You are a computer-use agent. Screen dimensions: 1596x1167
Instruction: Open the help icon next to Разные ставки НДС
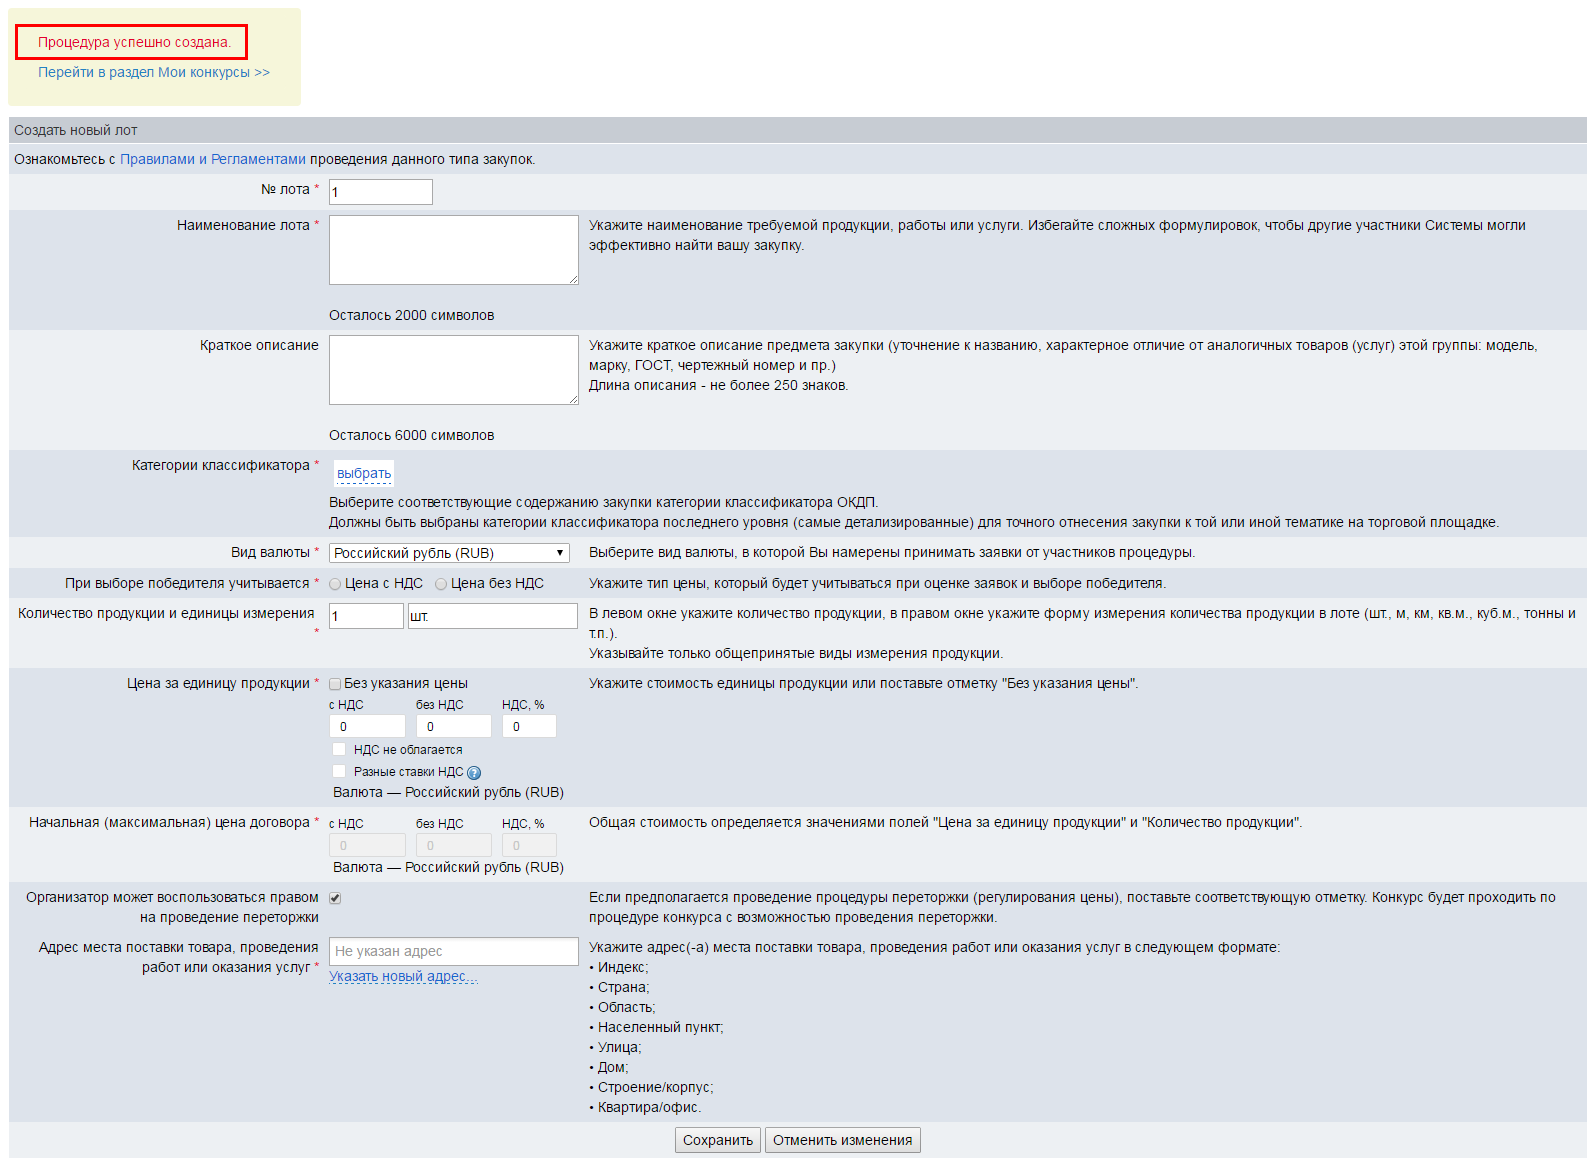(x=474, y=772)
